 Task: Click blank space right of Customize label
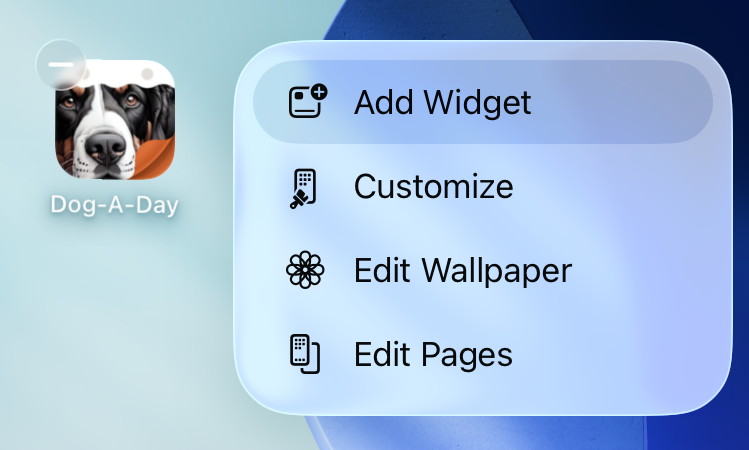tap(616, 186)
